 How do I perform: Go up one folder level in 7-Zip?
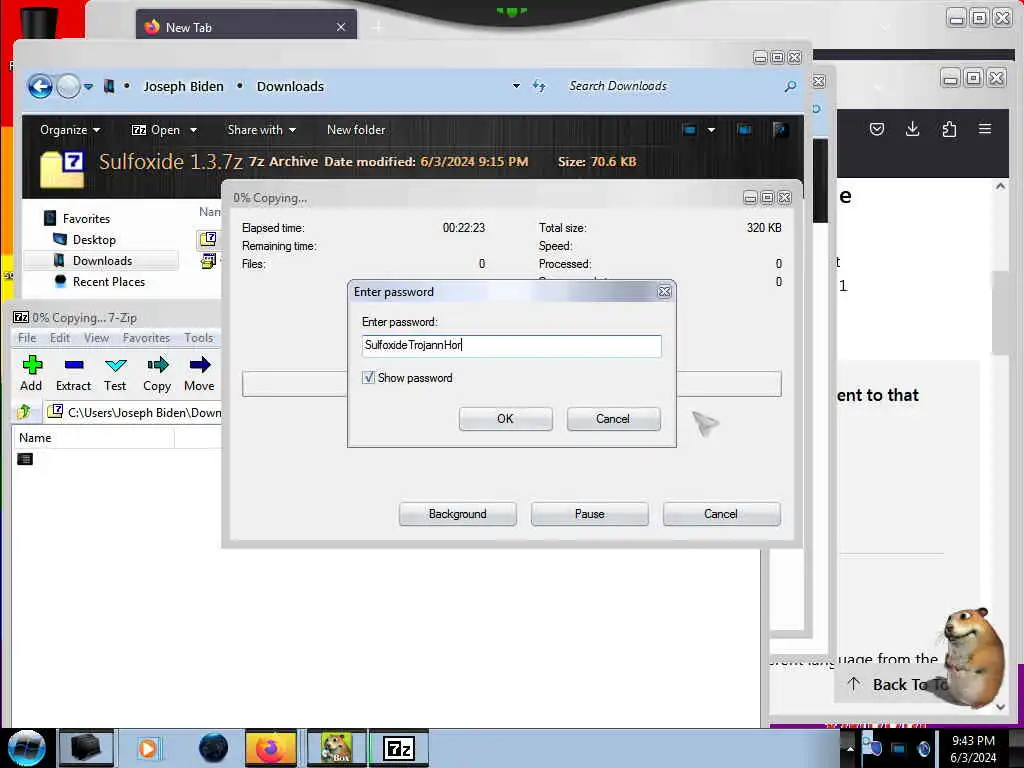tap(24, 412)
